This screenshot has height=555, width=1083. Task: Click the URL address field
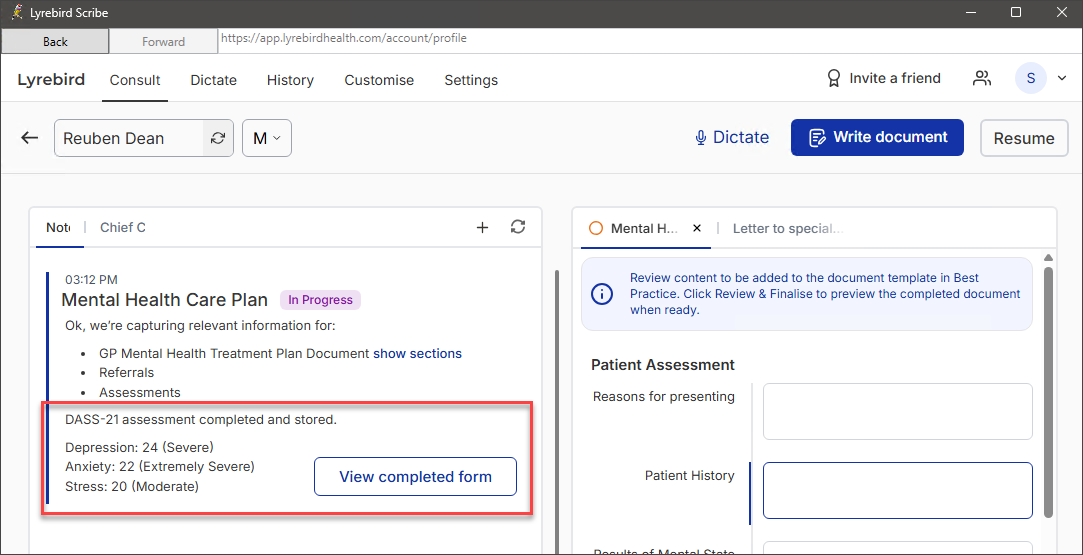point(649,39)
